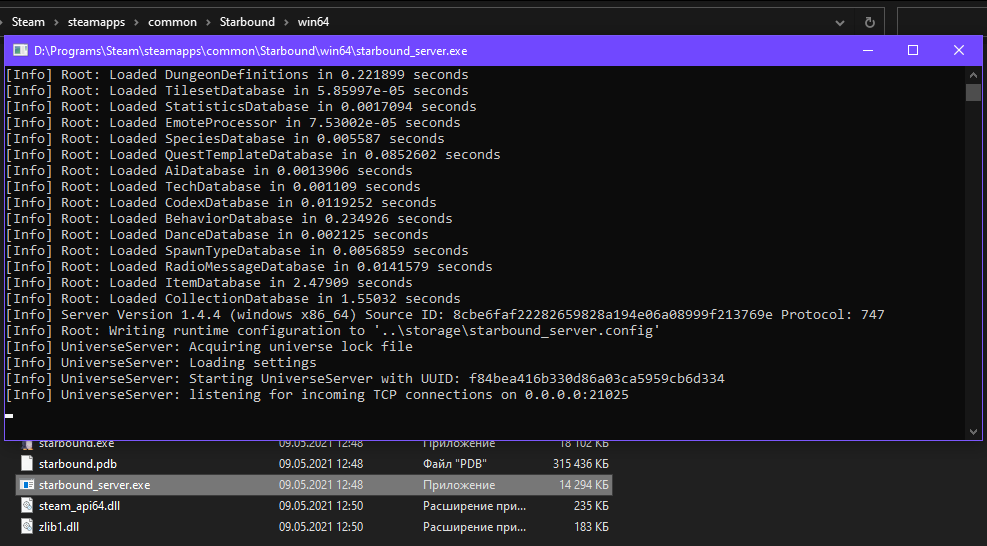Click the Acquiring universe lock file line
987x546 pixels.
[209, 347]
